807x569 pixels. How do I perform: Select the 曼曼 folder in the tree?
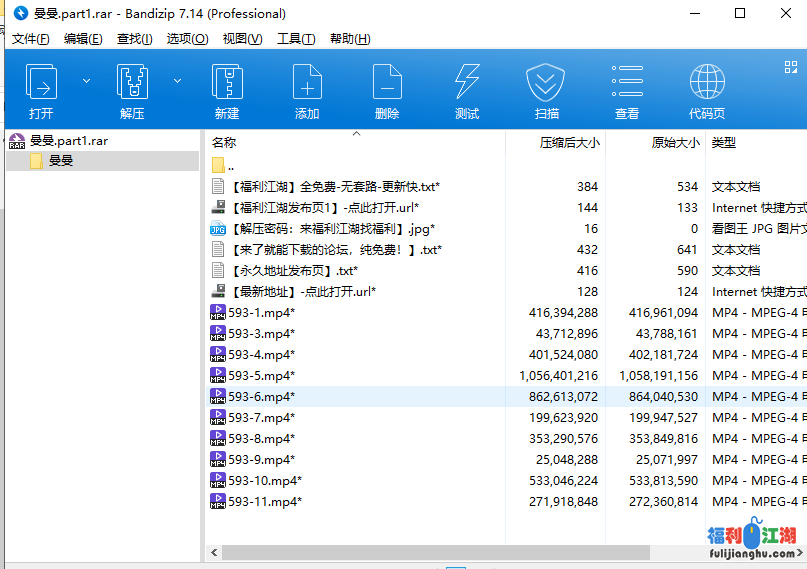(61, 160)
